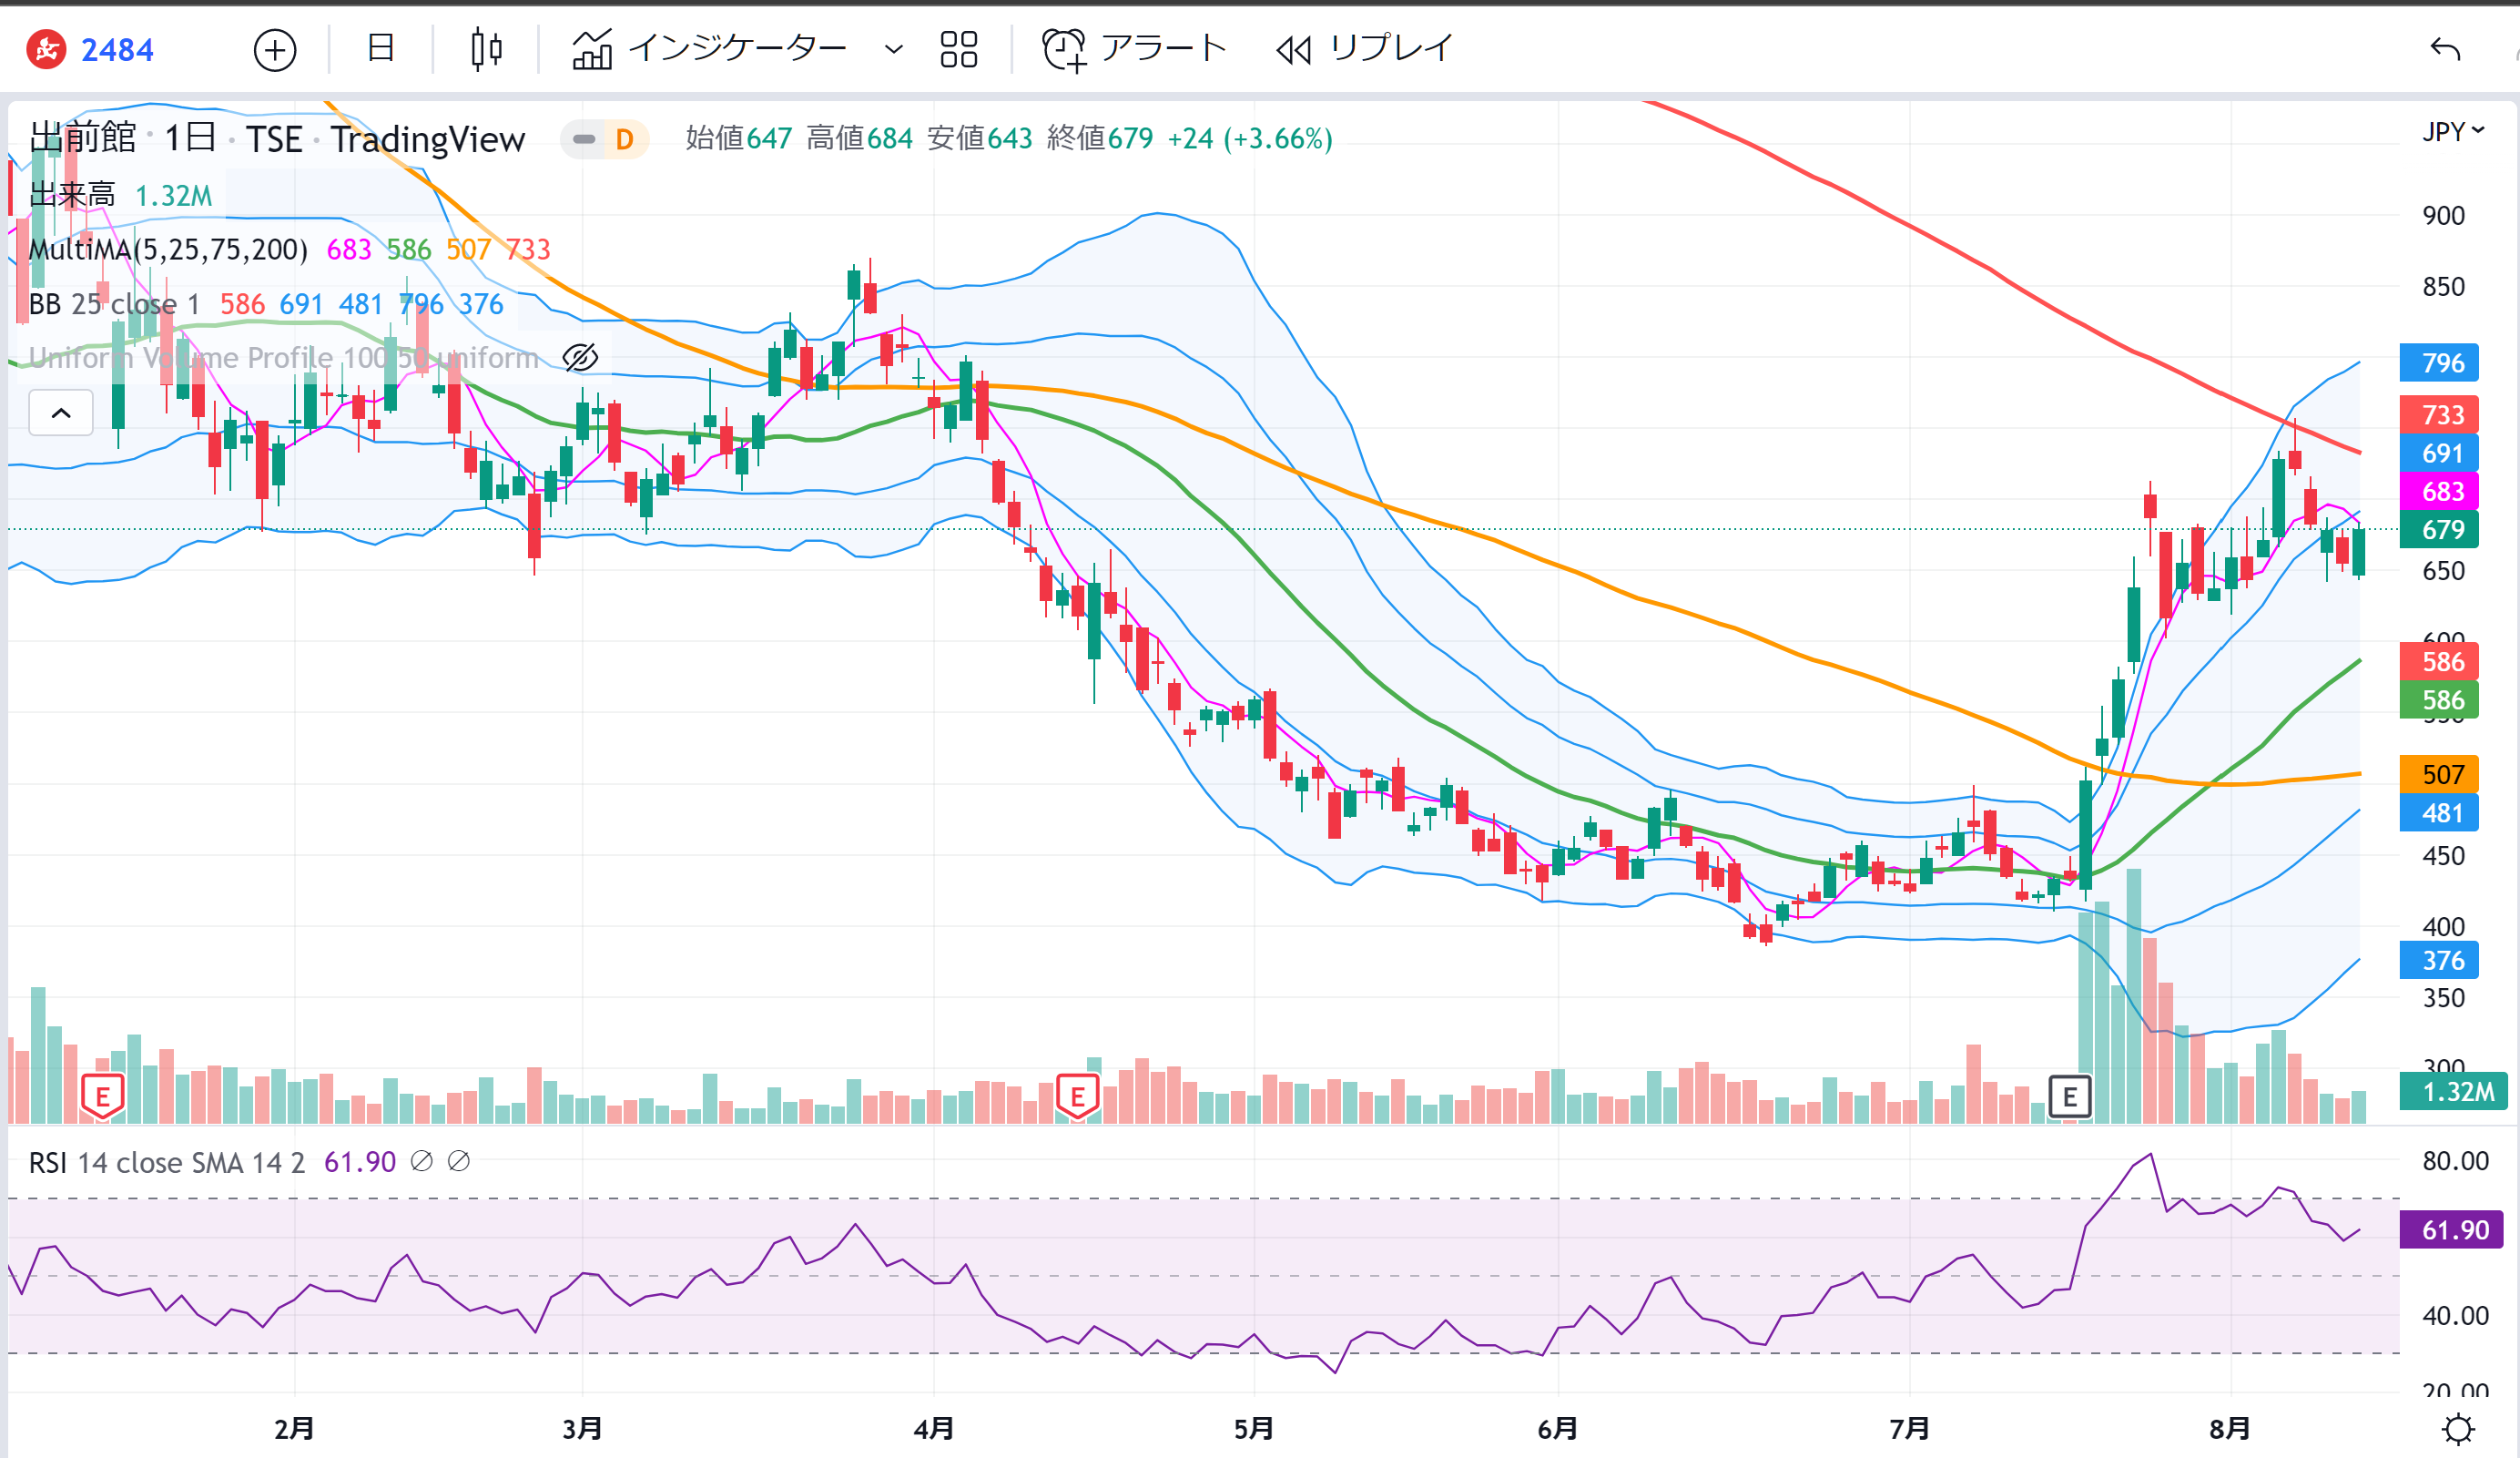Screen dimensions: 2520x1458
Task: Click the 2月 time axis label
Action: [x=294, y=1429]
